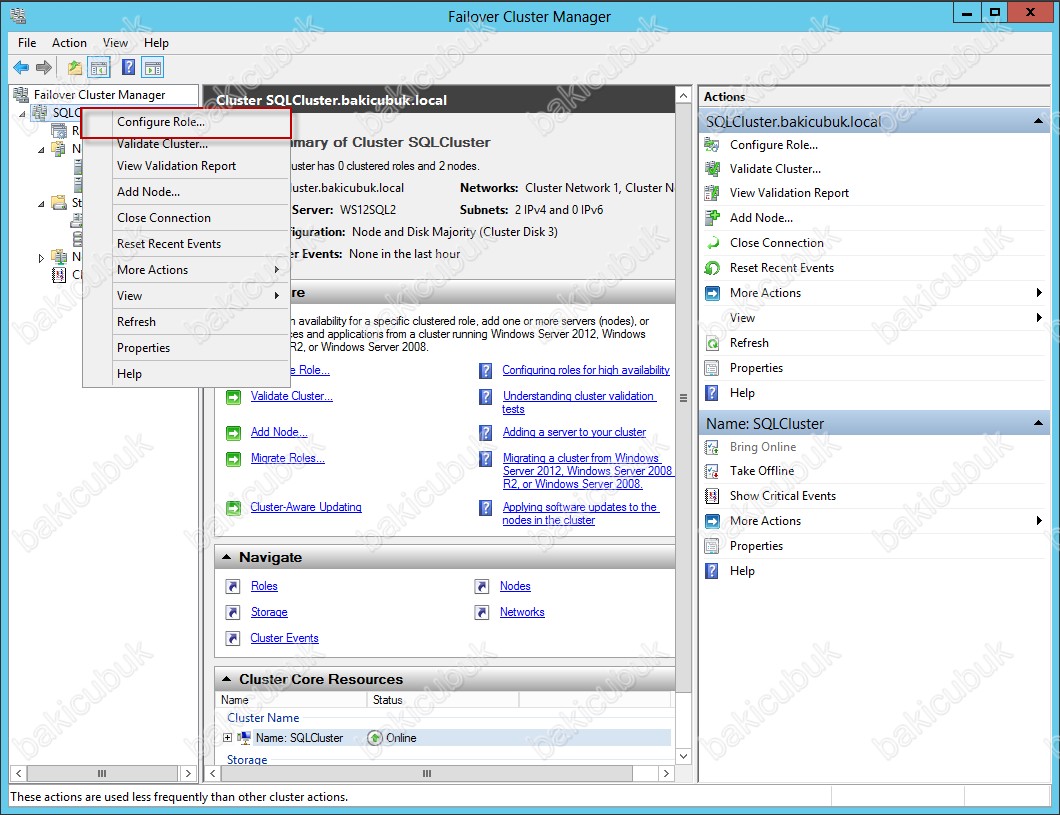1060x815 pixels.
Task: Open the File menu
Action: coord(27,43)
